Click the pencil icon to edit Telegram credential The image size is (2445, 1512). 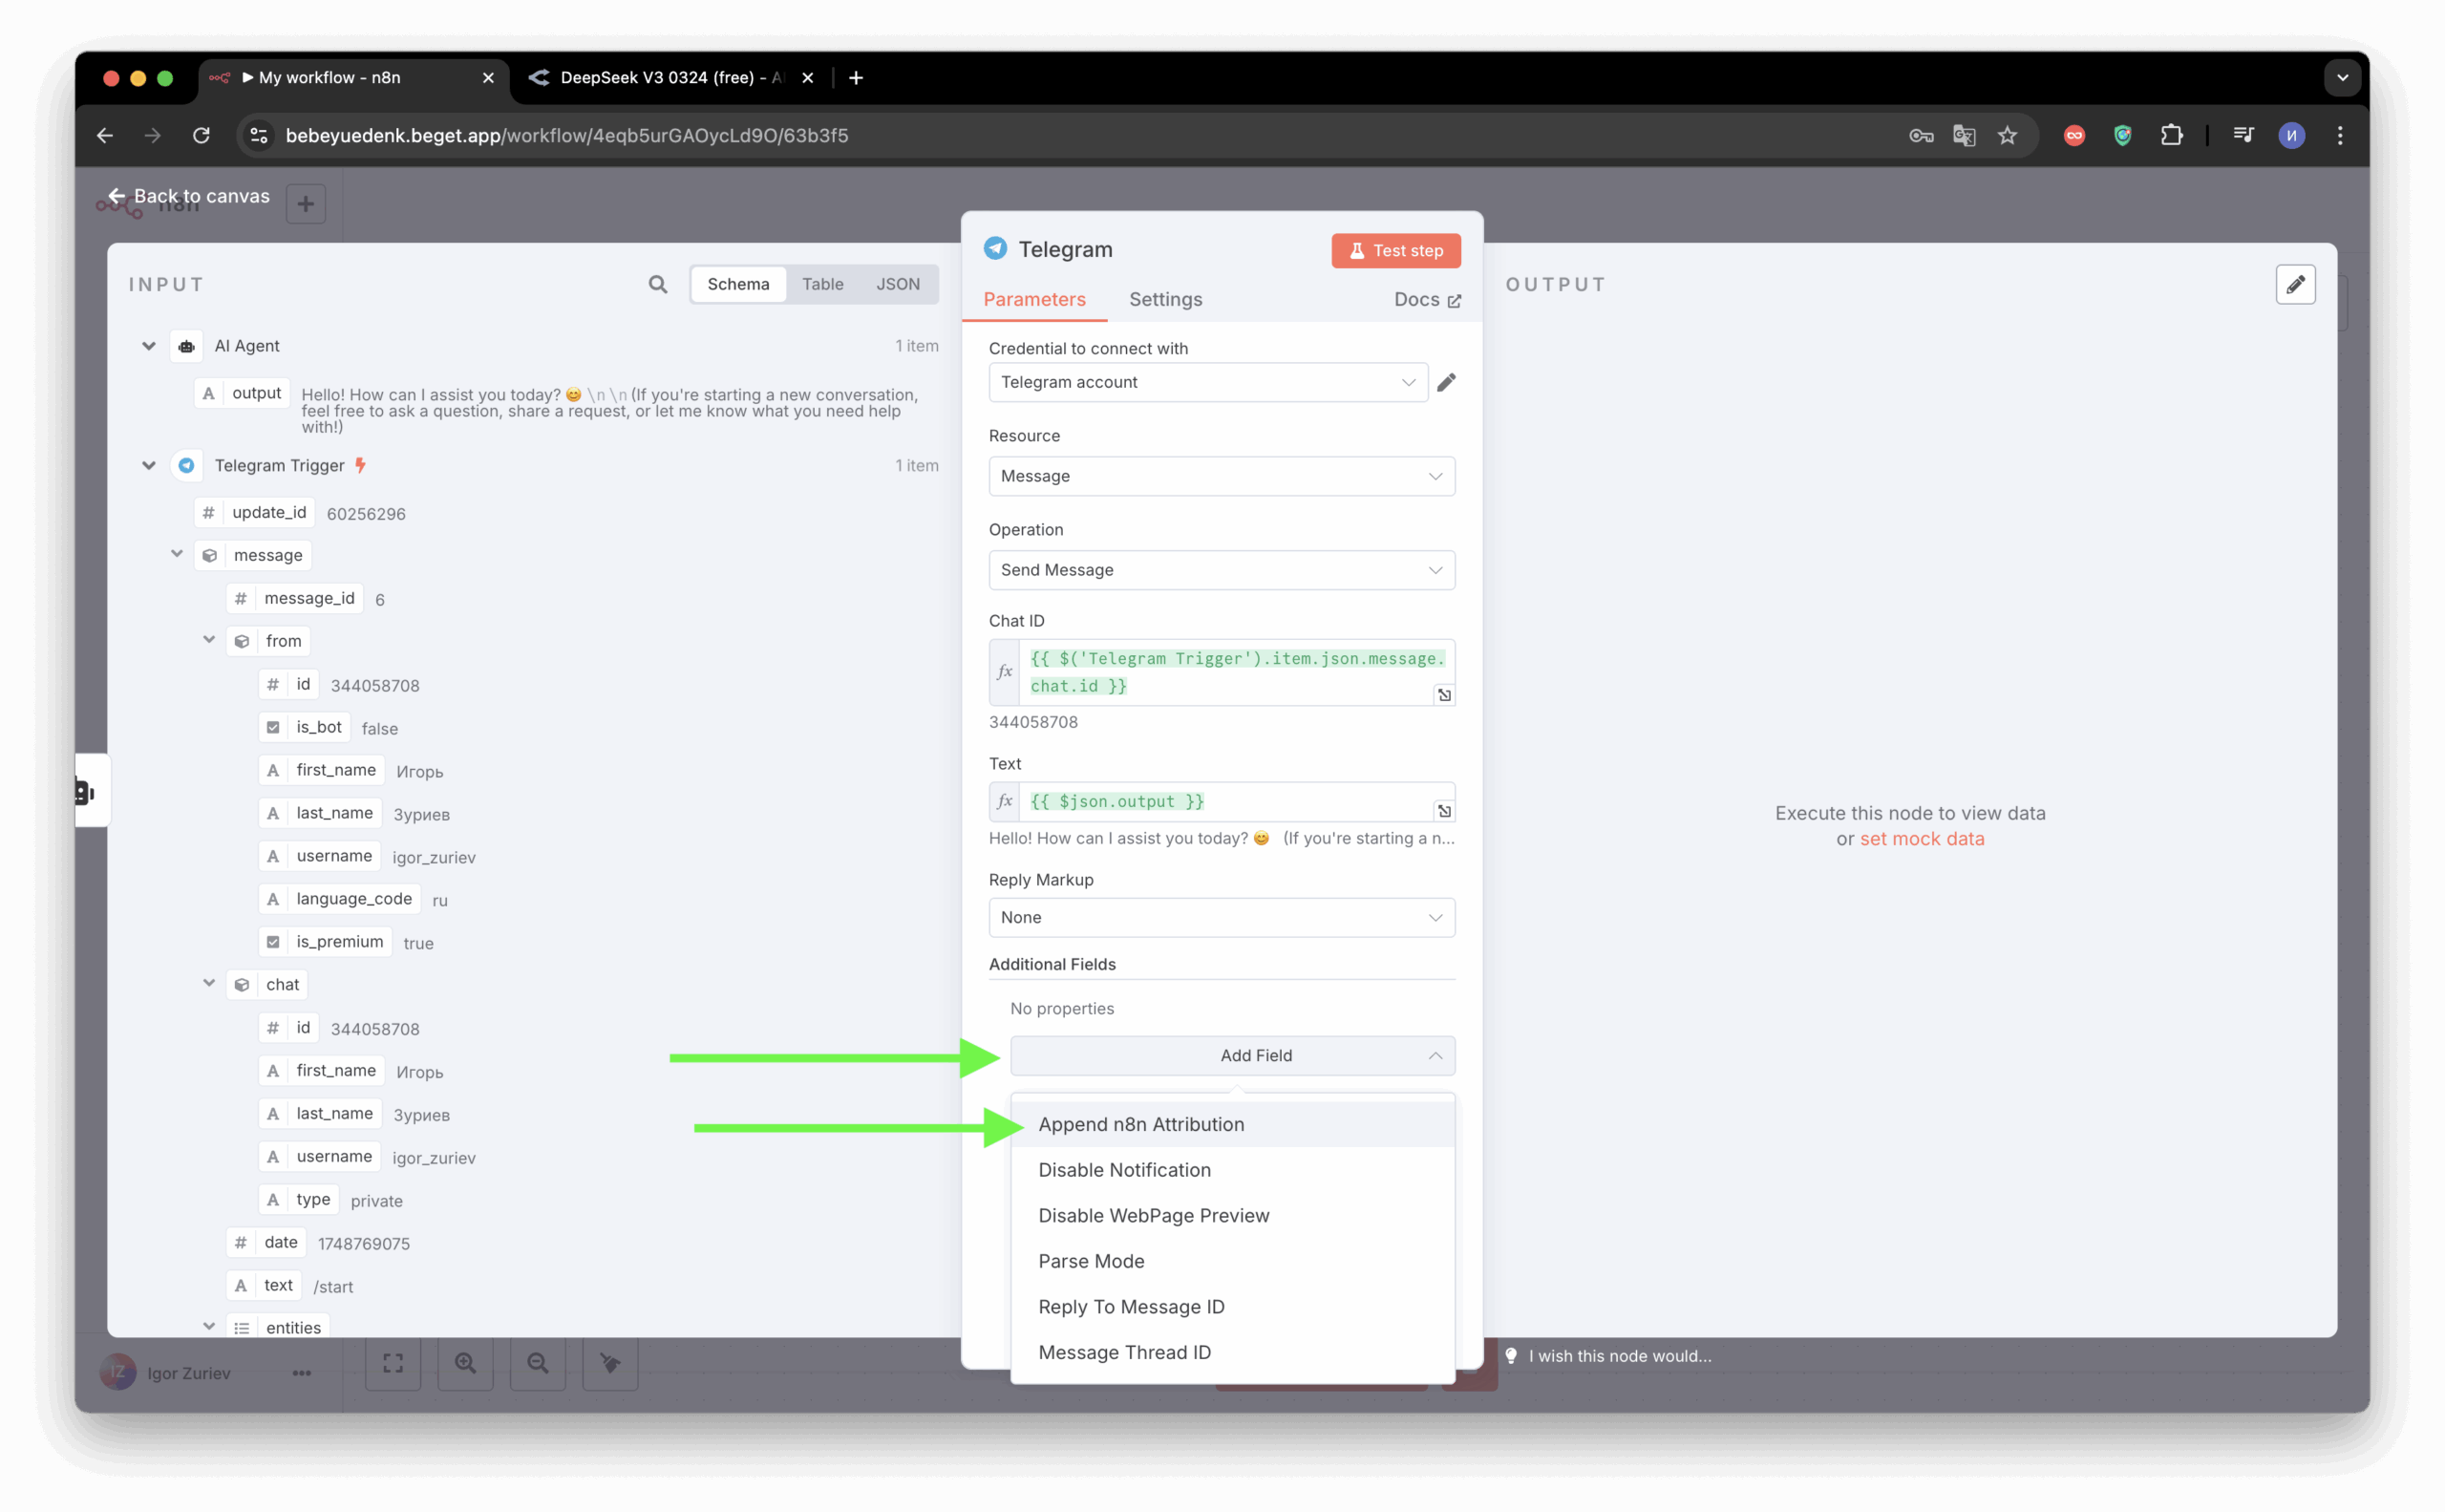[x=1446, y=382]
